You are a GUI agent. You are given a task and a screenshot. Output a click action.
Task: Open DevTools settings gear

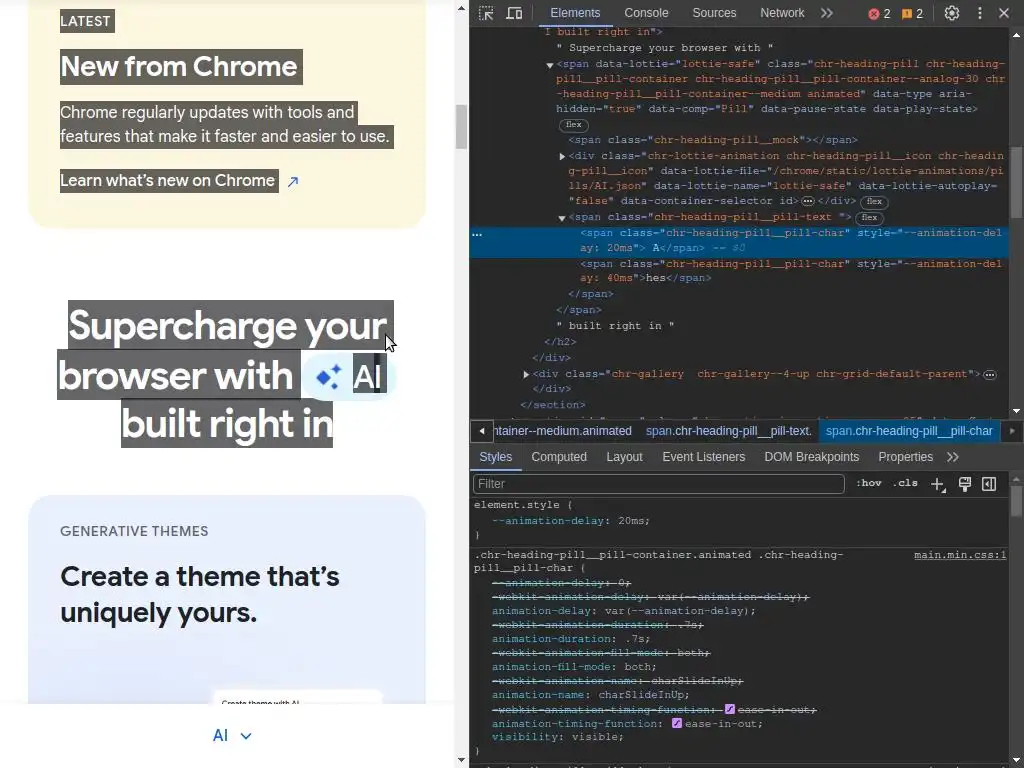pyautogui.click(x=952, y=13)
